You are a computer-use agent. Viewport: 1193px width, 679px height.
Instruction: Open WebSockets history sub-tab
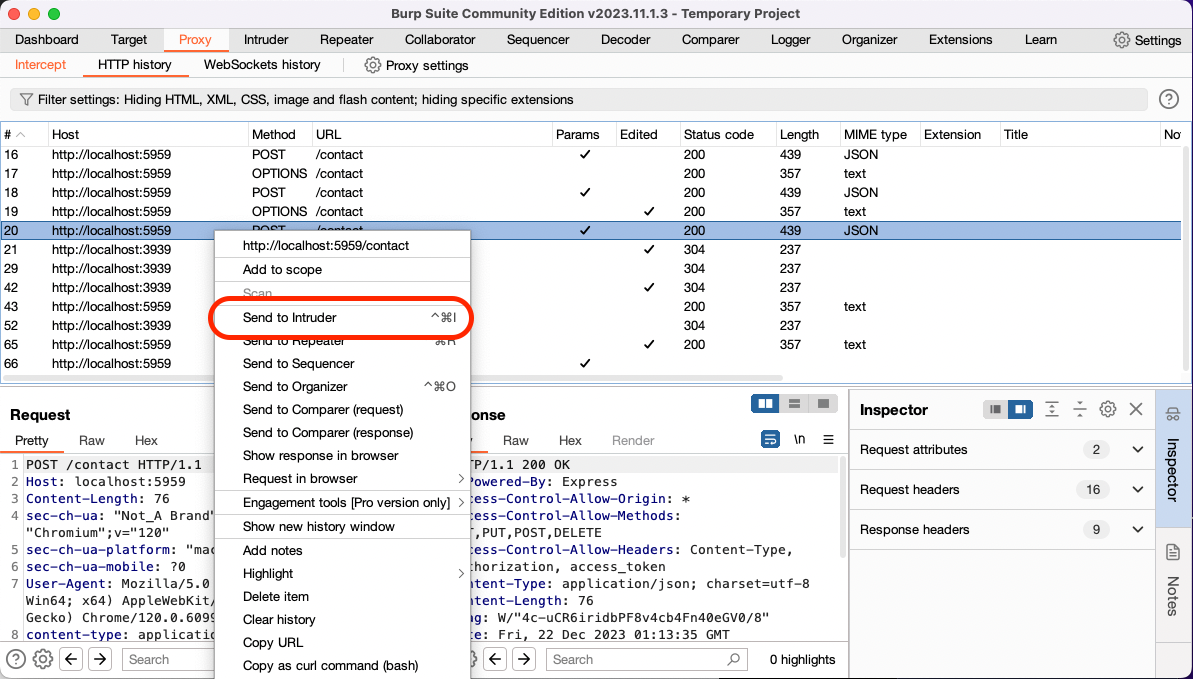[x=262, y=65]
